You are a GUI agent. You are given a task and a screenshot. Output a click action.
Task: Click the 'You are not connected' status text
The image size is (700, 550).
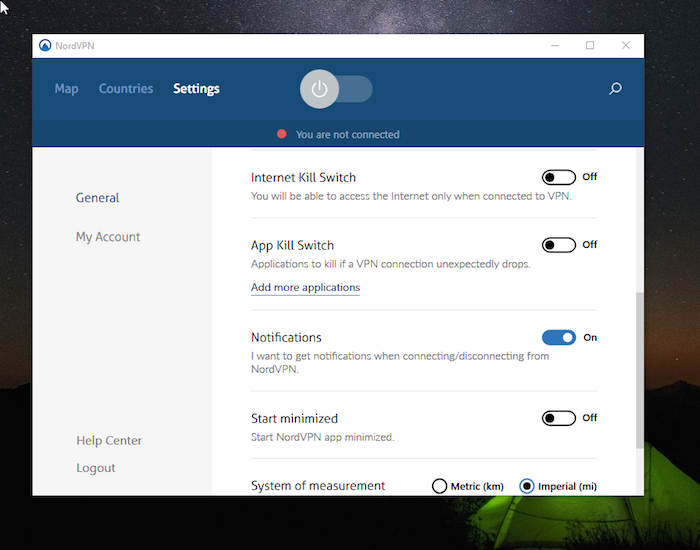coord(348,134)
